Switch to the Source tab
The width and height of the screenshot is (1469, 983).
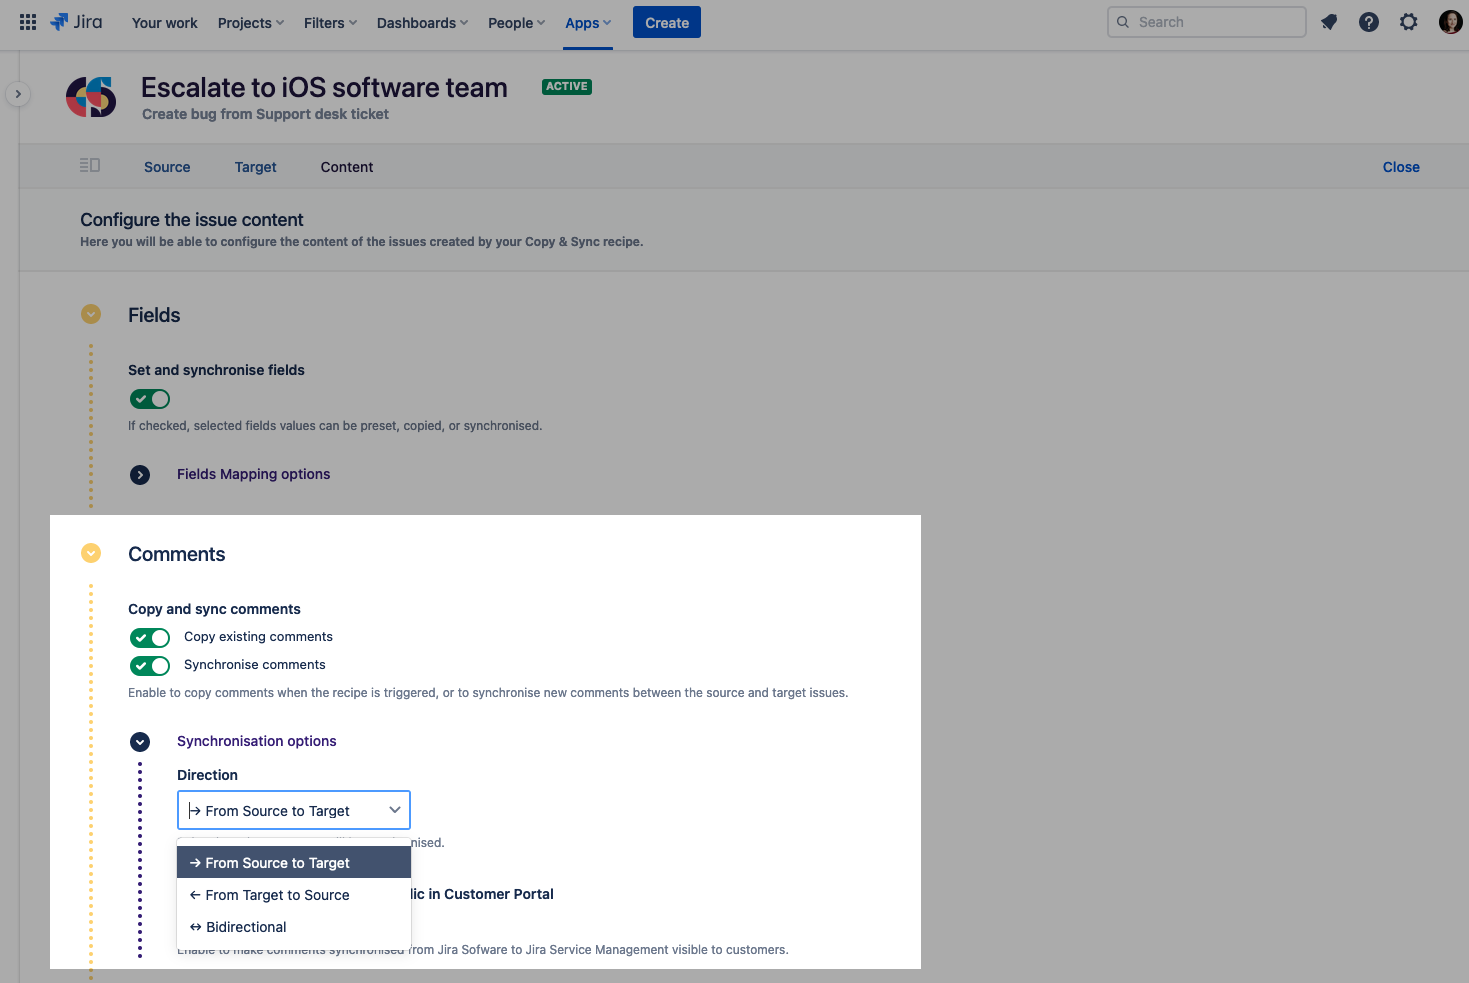[x=167, y=167]
